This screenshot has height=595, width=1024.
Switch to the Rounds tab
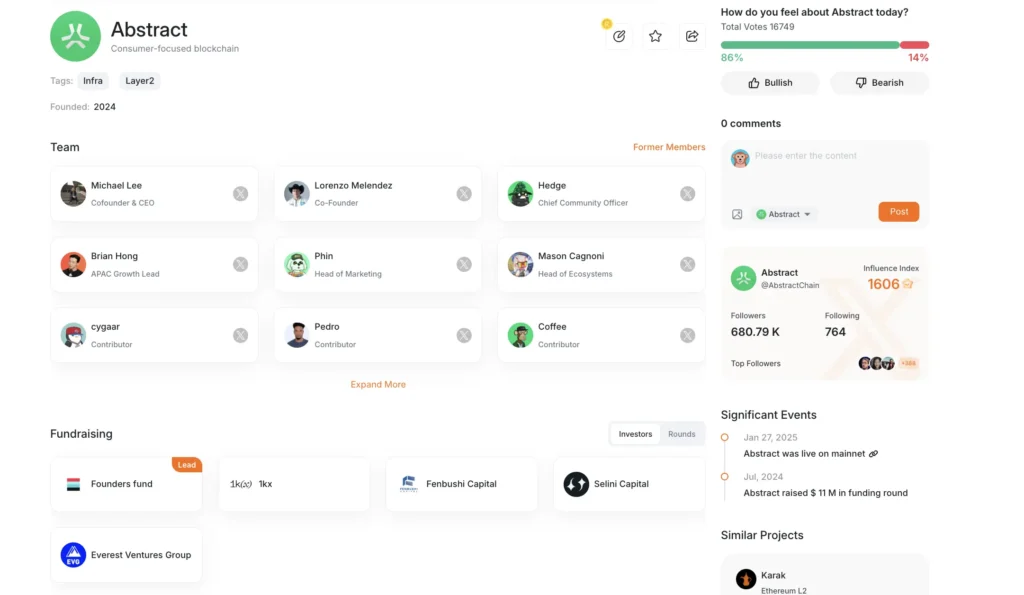[682, 434]
